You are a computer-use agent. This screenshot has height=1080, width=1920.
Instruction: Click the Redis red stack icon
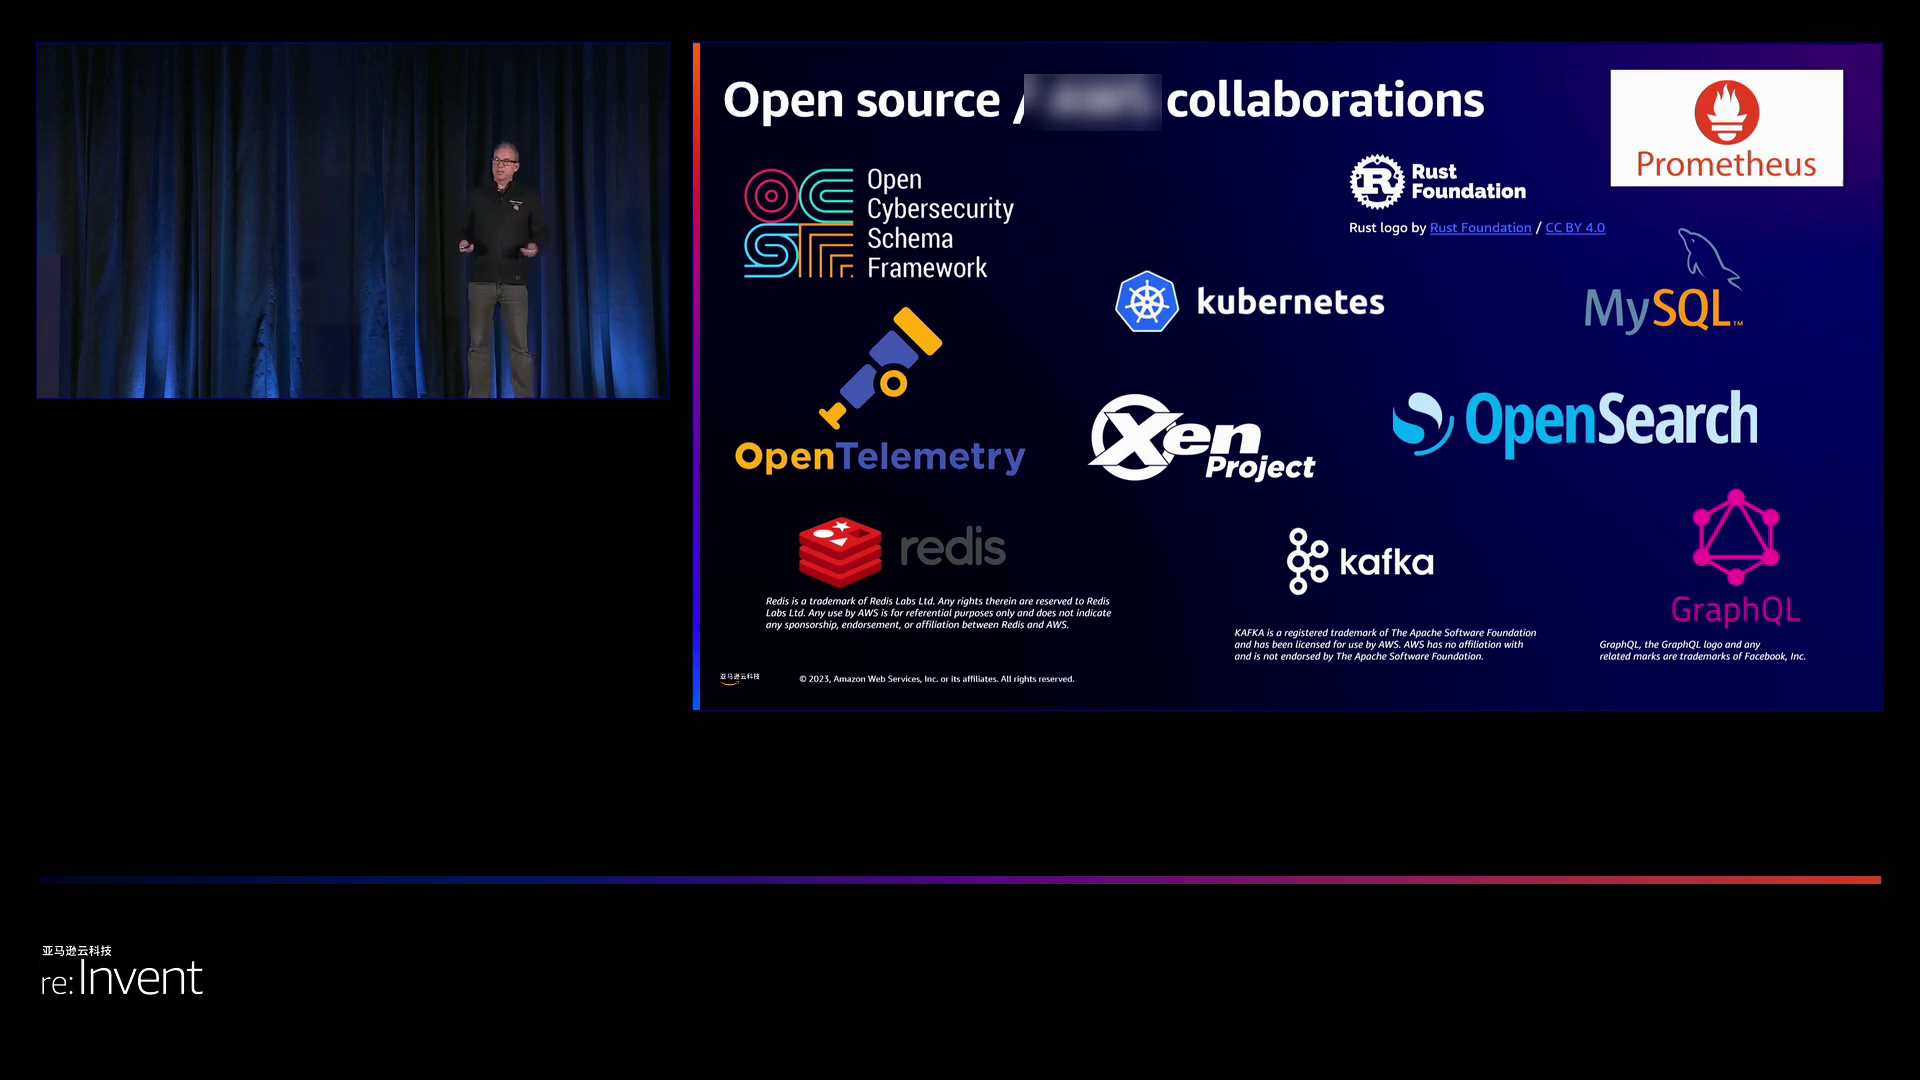pos(840,551)
